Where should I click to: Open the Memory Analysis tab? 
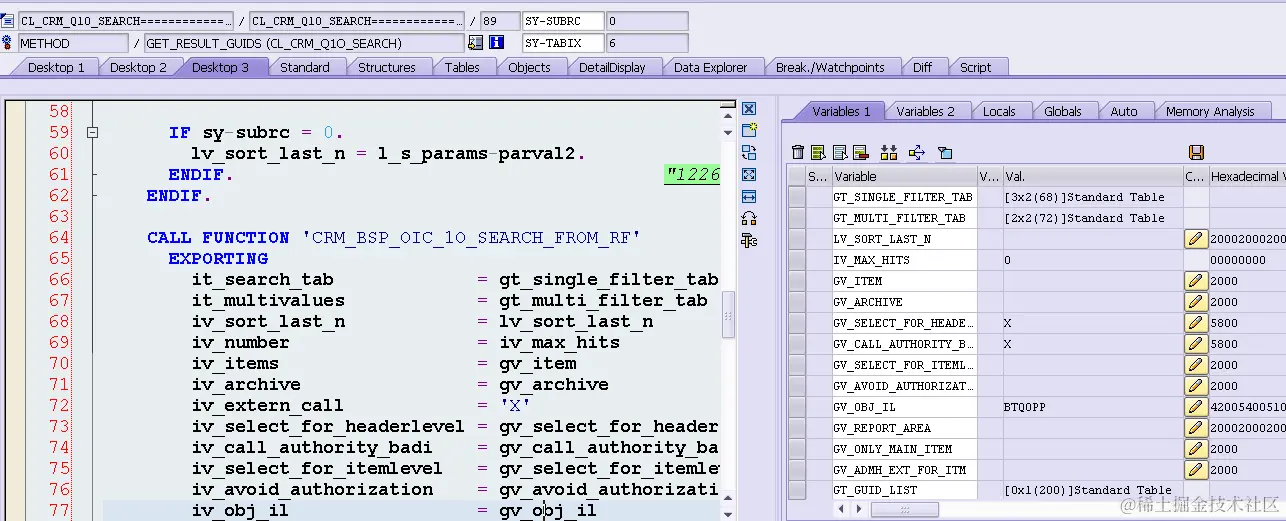[1210, 111]
